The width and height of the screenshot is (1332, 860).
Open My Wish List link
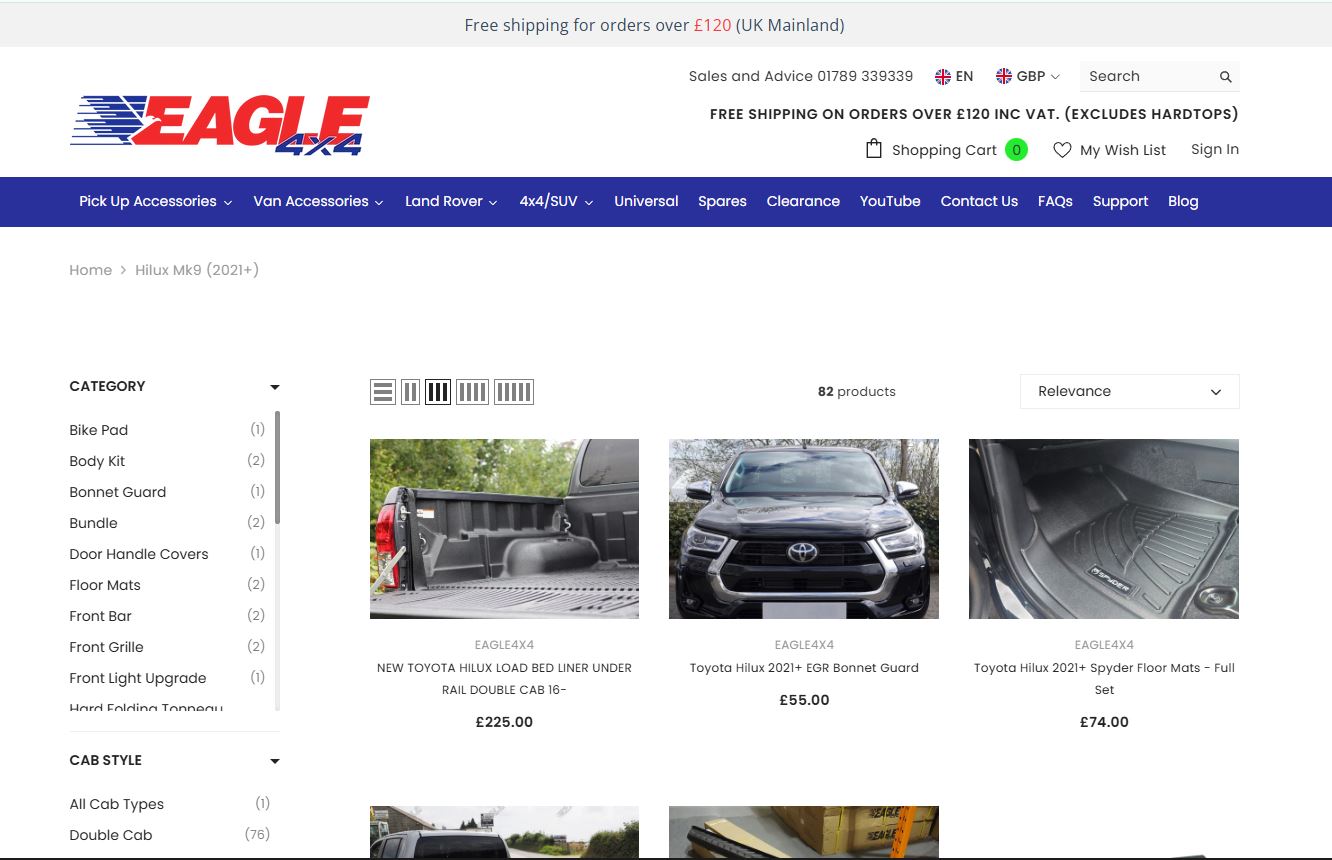coord(1123,150)
